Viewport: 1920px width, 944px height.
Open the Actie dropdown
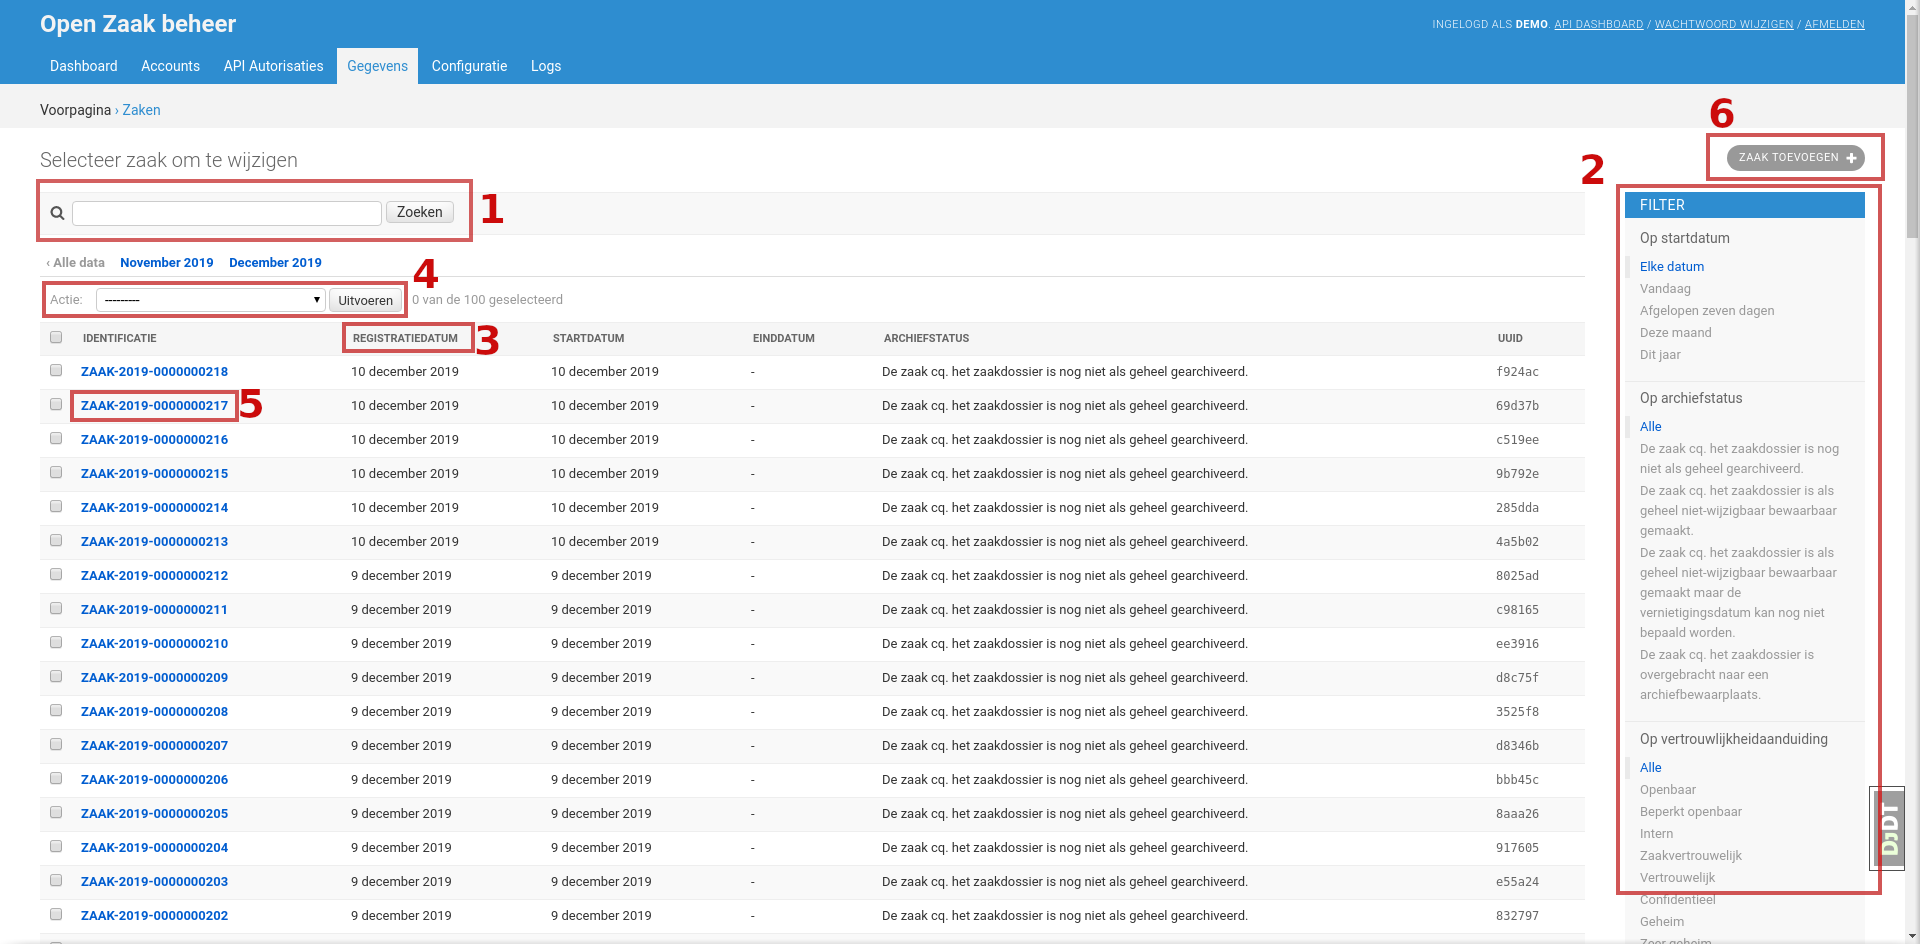tap(211, 300)
